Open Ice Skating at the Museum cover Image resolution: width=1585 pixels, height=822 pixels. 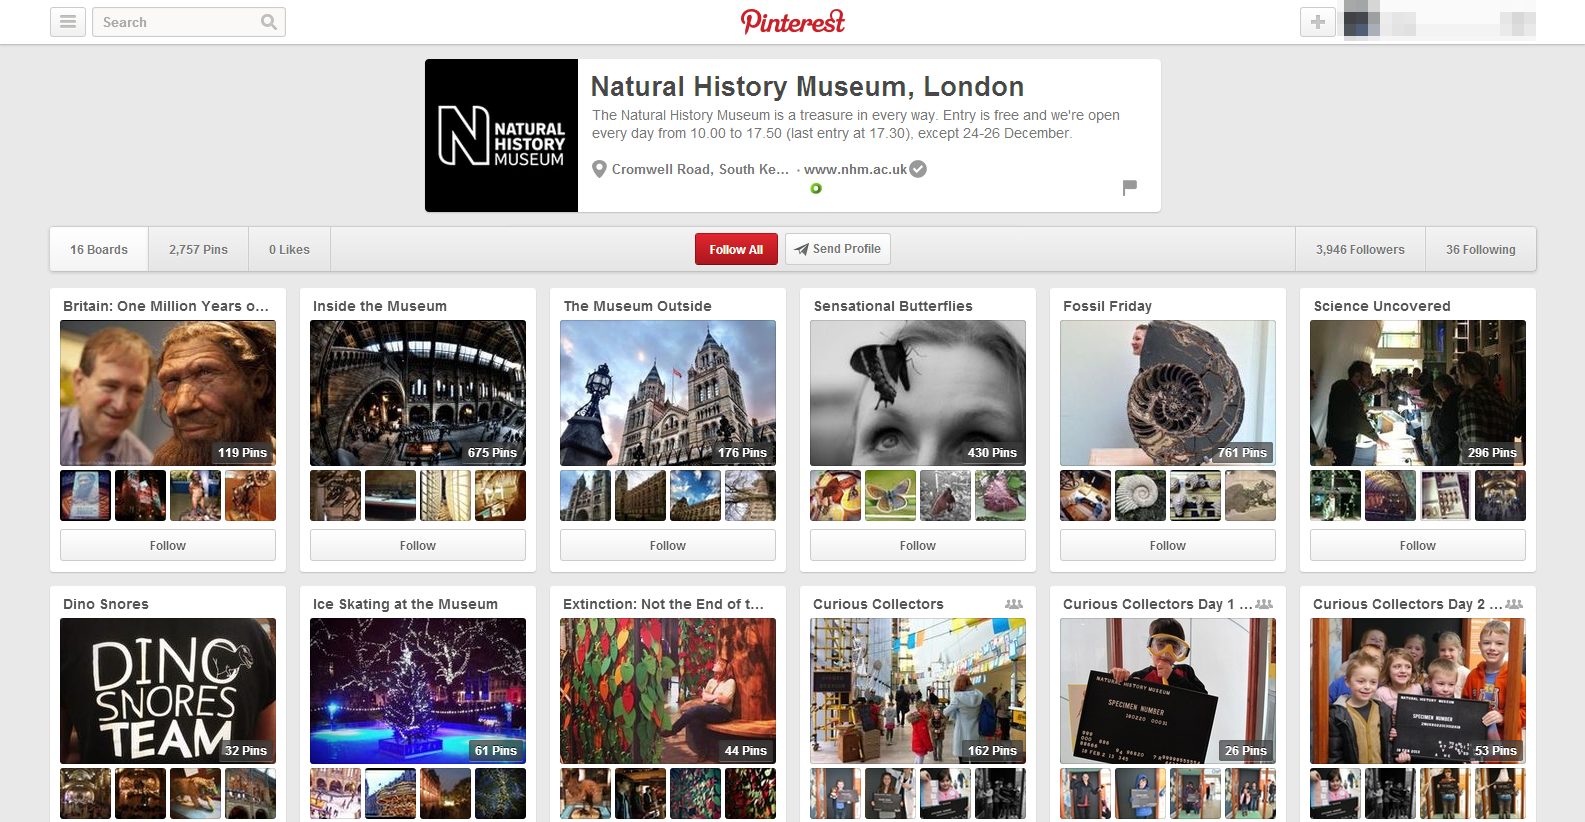418,691
